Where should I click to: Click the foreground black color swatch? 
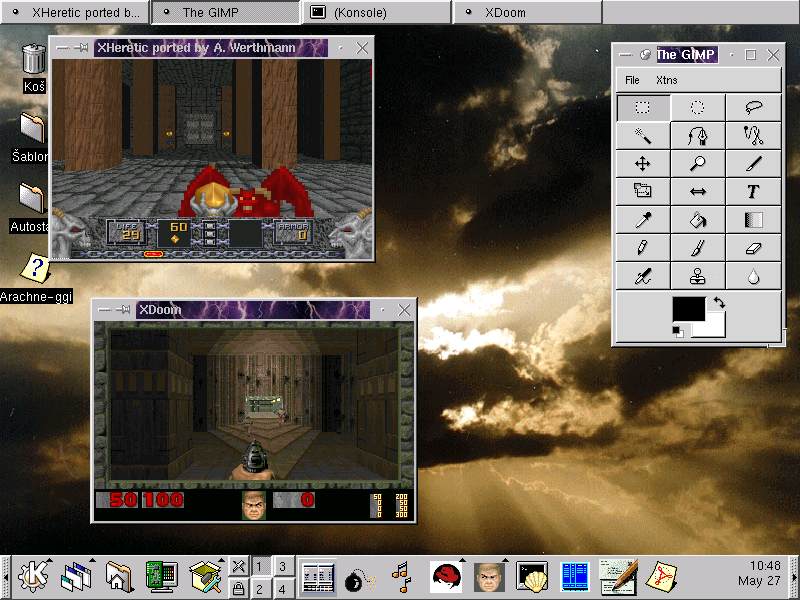[689, 309]
